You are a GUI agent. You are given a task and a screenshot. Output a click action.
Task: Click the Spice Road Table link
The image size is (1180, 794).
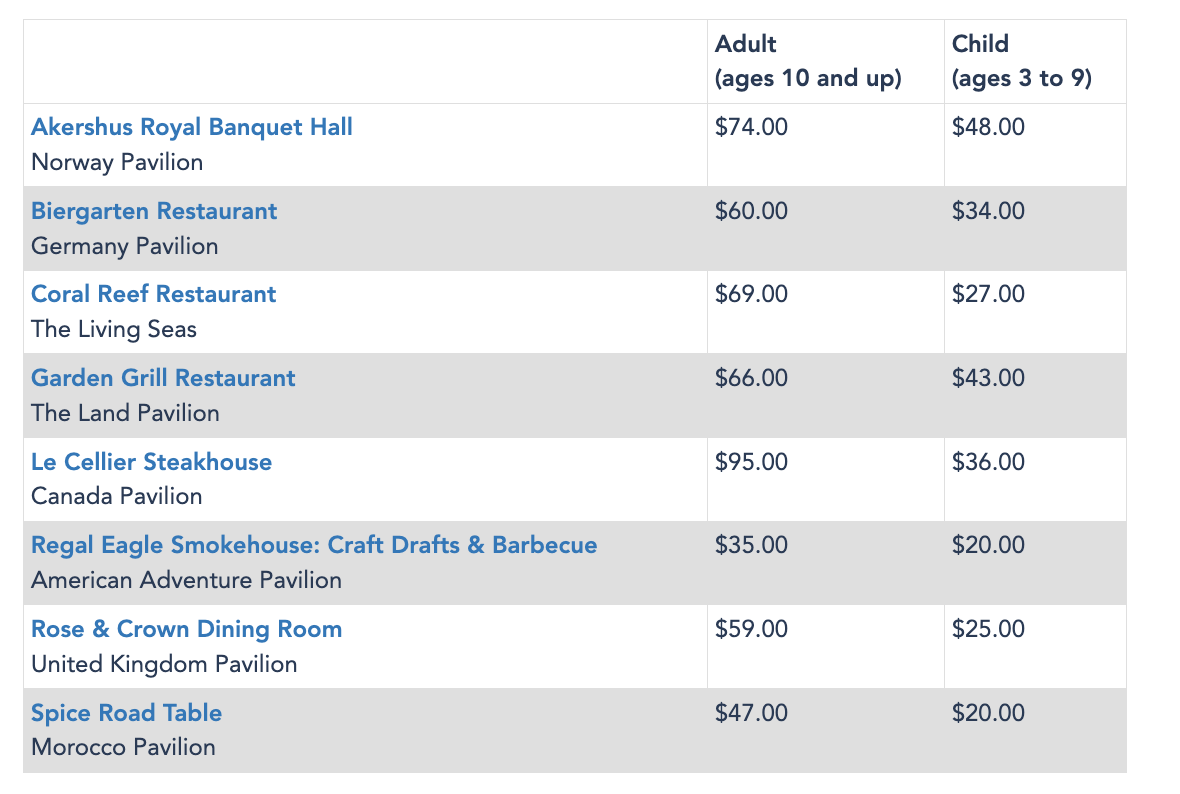[126, 713]
